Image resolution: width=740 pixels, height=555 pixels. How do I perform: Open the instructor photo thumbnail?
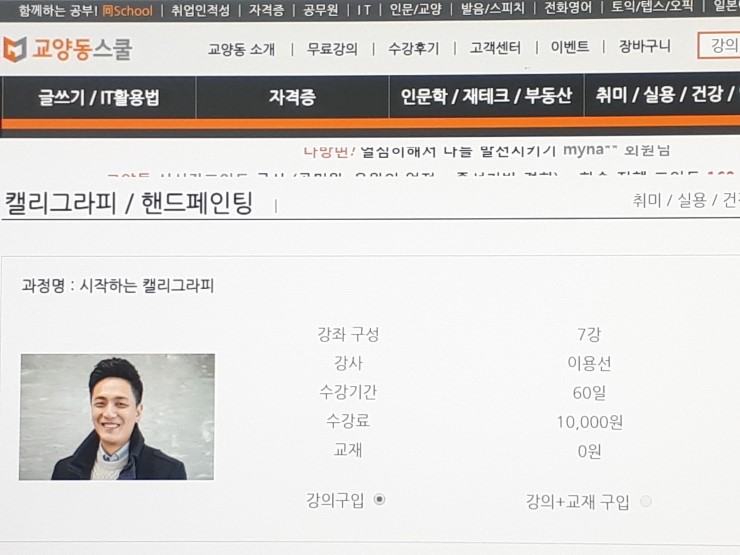point(117,417)
